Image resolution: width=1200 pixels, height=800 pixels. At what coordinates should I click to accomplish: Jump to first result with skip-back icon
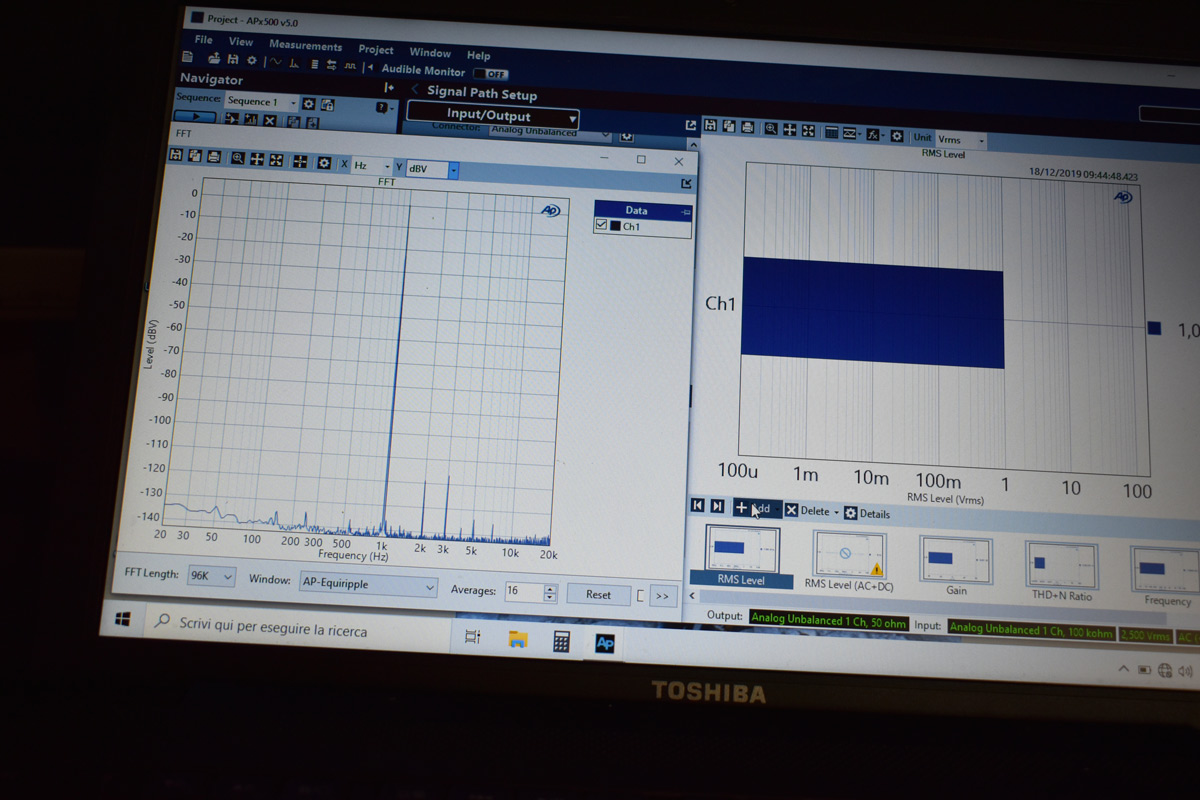698,506
